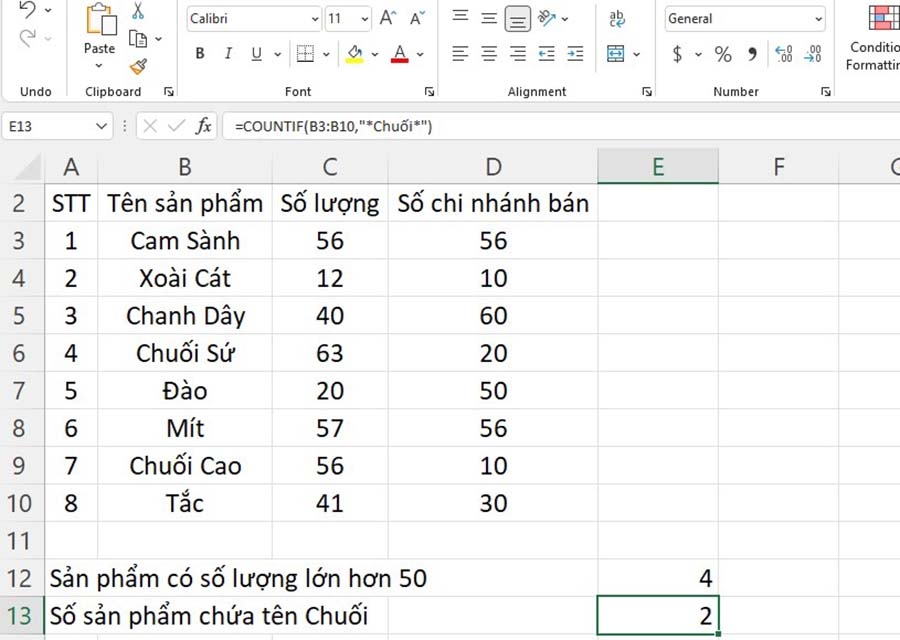
Task: Apply cell borders icon
Action: 305,54
